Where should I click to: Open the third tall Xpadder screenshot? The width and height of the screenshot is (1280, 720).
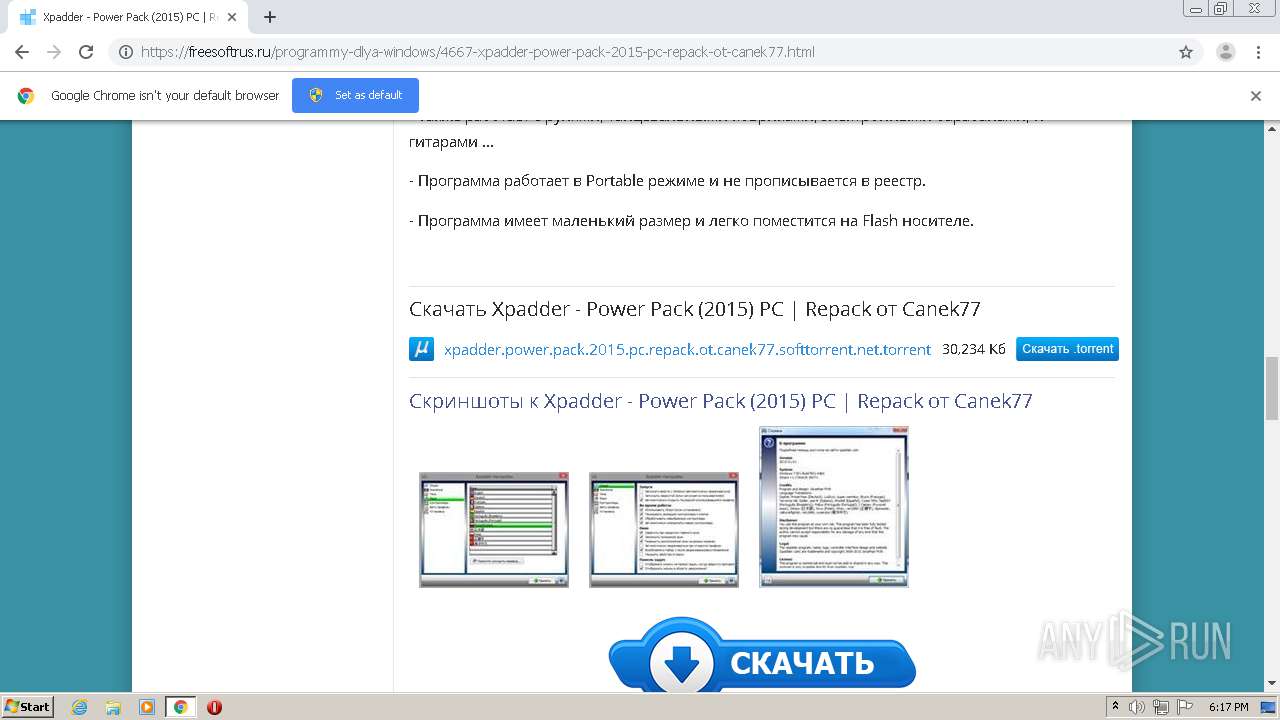[x=834, y=507]
